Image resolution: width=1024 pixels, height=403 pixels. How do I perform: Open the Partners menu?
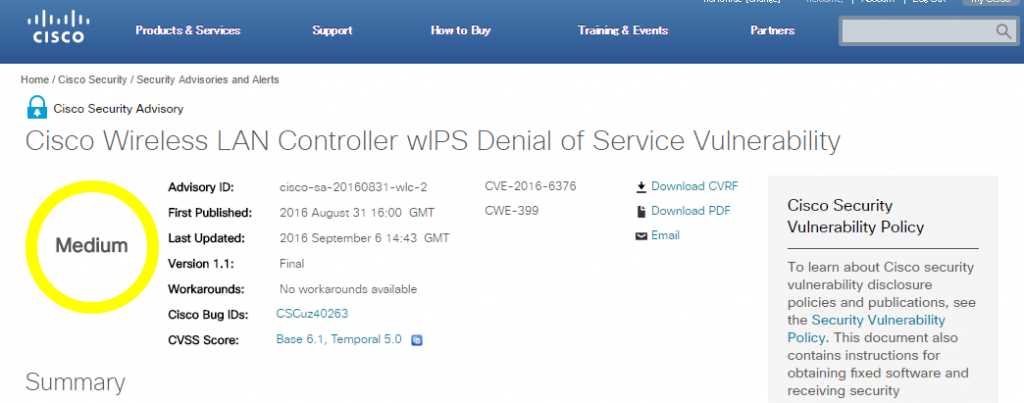pos(773,31)
